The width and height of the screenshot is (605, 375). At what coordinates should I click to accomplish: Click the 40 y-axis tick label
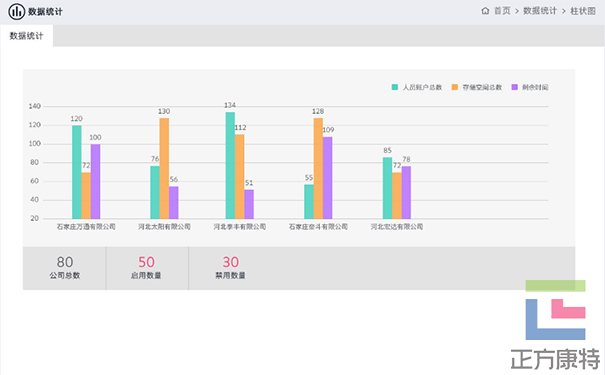[34, 200]
